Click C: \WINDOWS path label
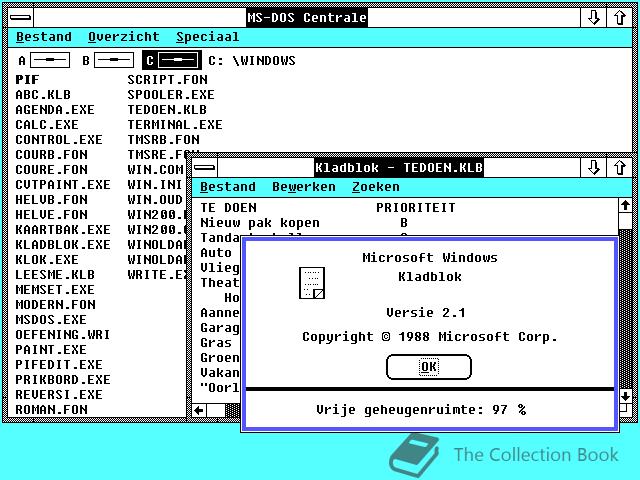Image resolution: width=640 pixels, height=480 pixels. click(x=251, y=61)
